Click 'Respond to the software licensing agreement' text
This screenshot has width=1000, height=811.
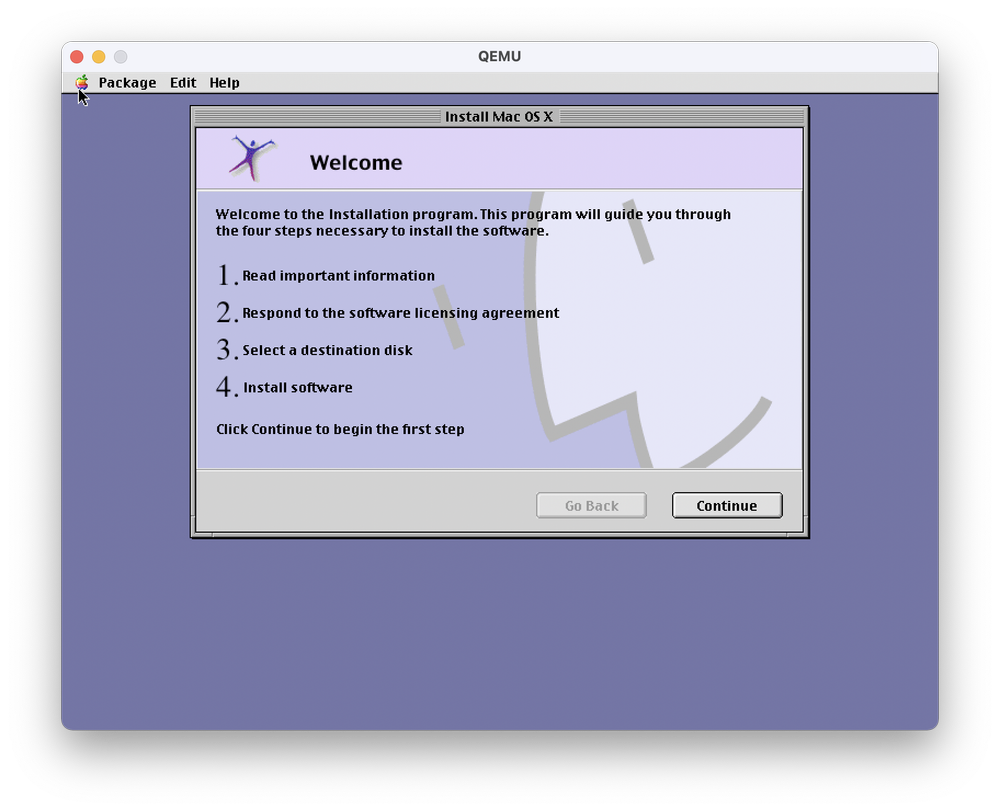pos(401,313)
